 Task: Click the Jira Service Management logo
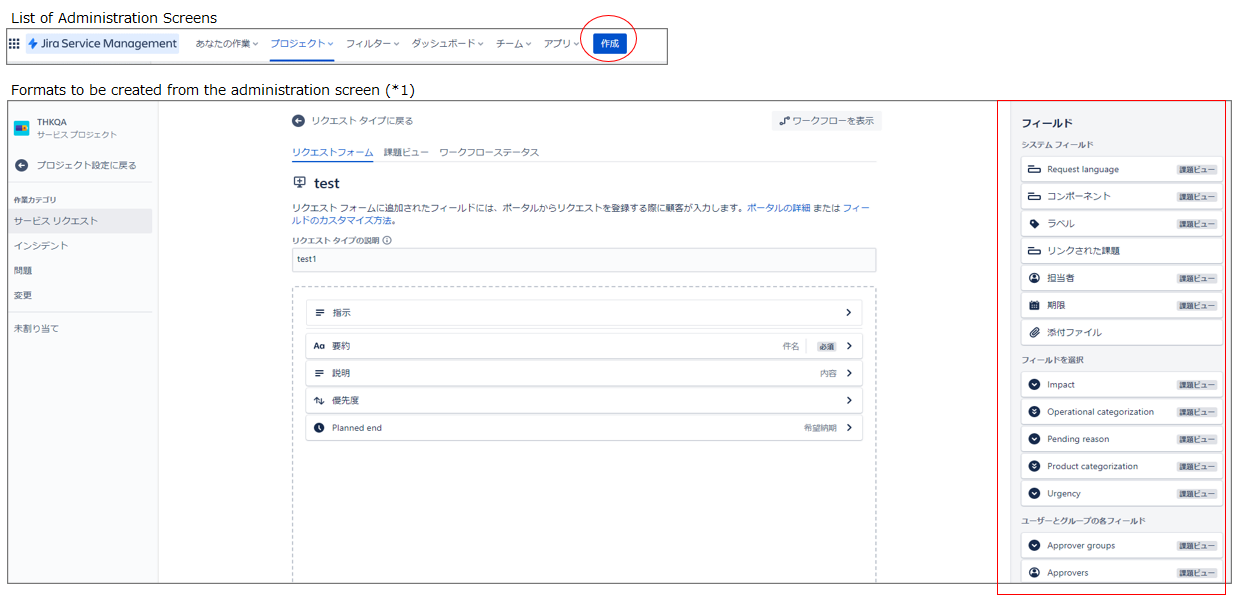(x=102, y=44)
